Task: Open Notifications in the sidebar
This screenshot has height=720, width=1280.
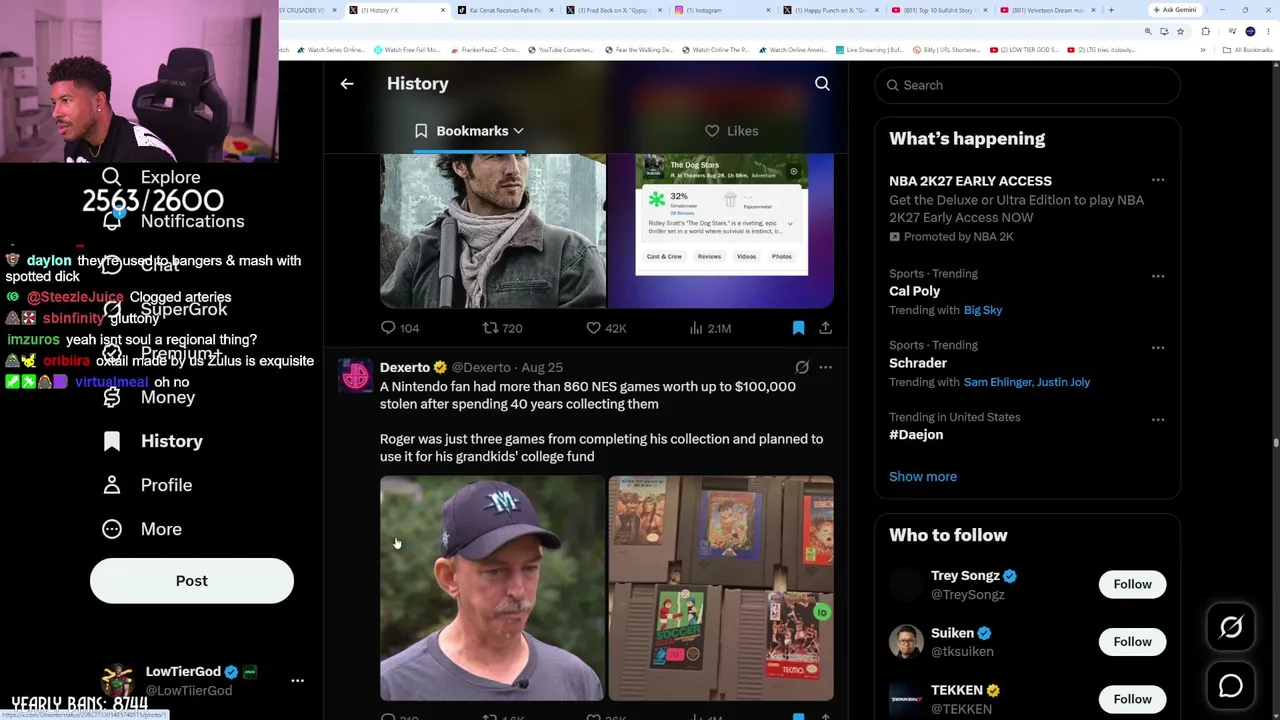Action: [x=173, y=221]
